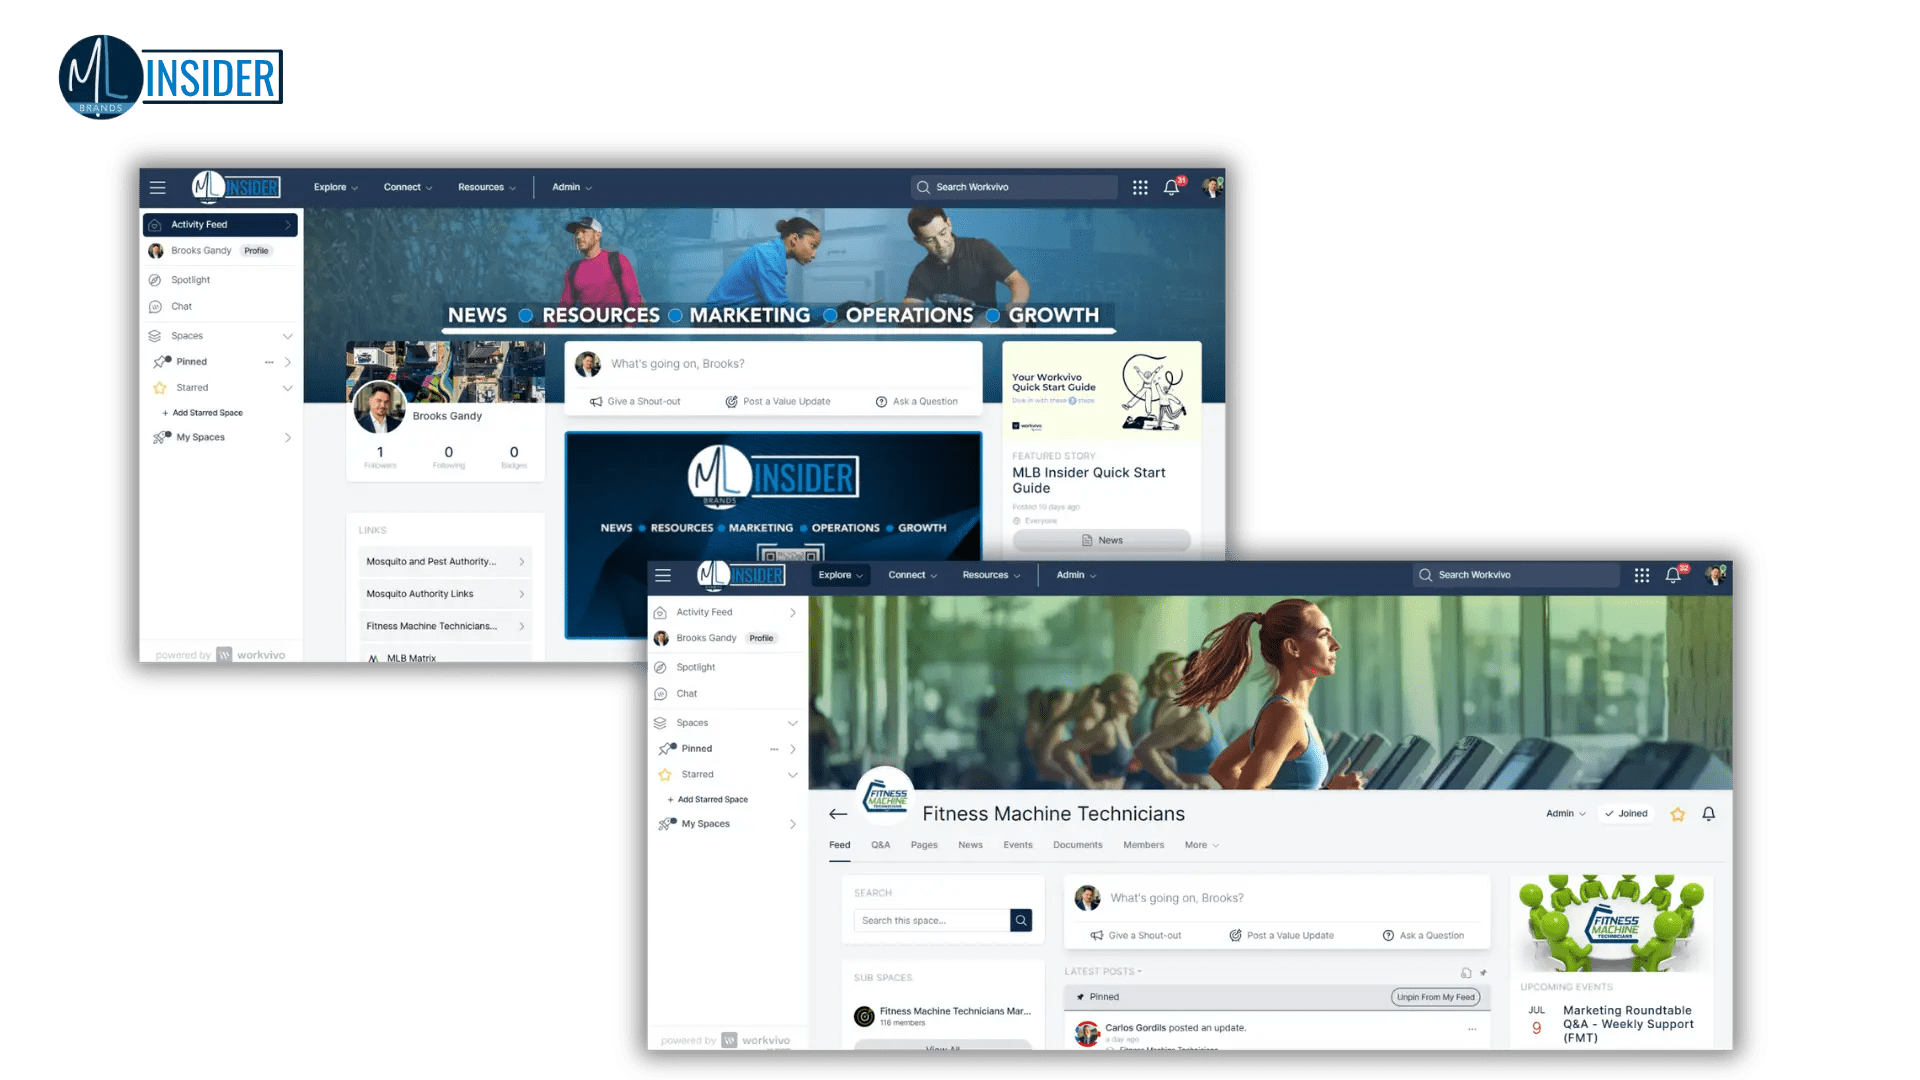Click user avatar in front window header
The height and width of the screenshot is (1080, 1920).
tap(1715, 575)
